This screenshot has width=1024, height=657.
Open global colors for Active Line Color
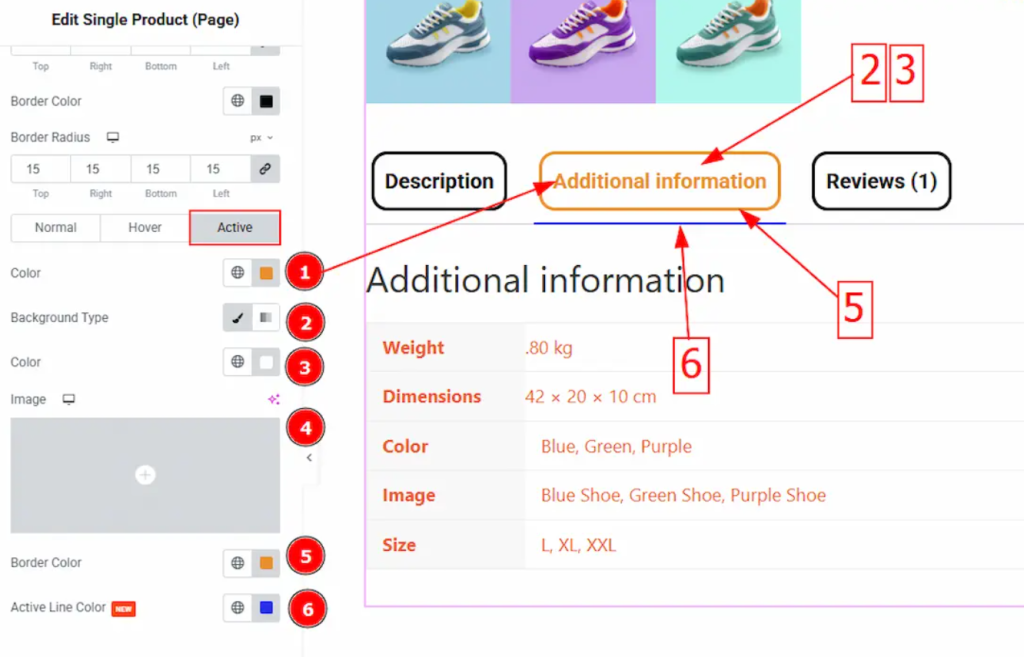[238, 607]
